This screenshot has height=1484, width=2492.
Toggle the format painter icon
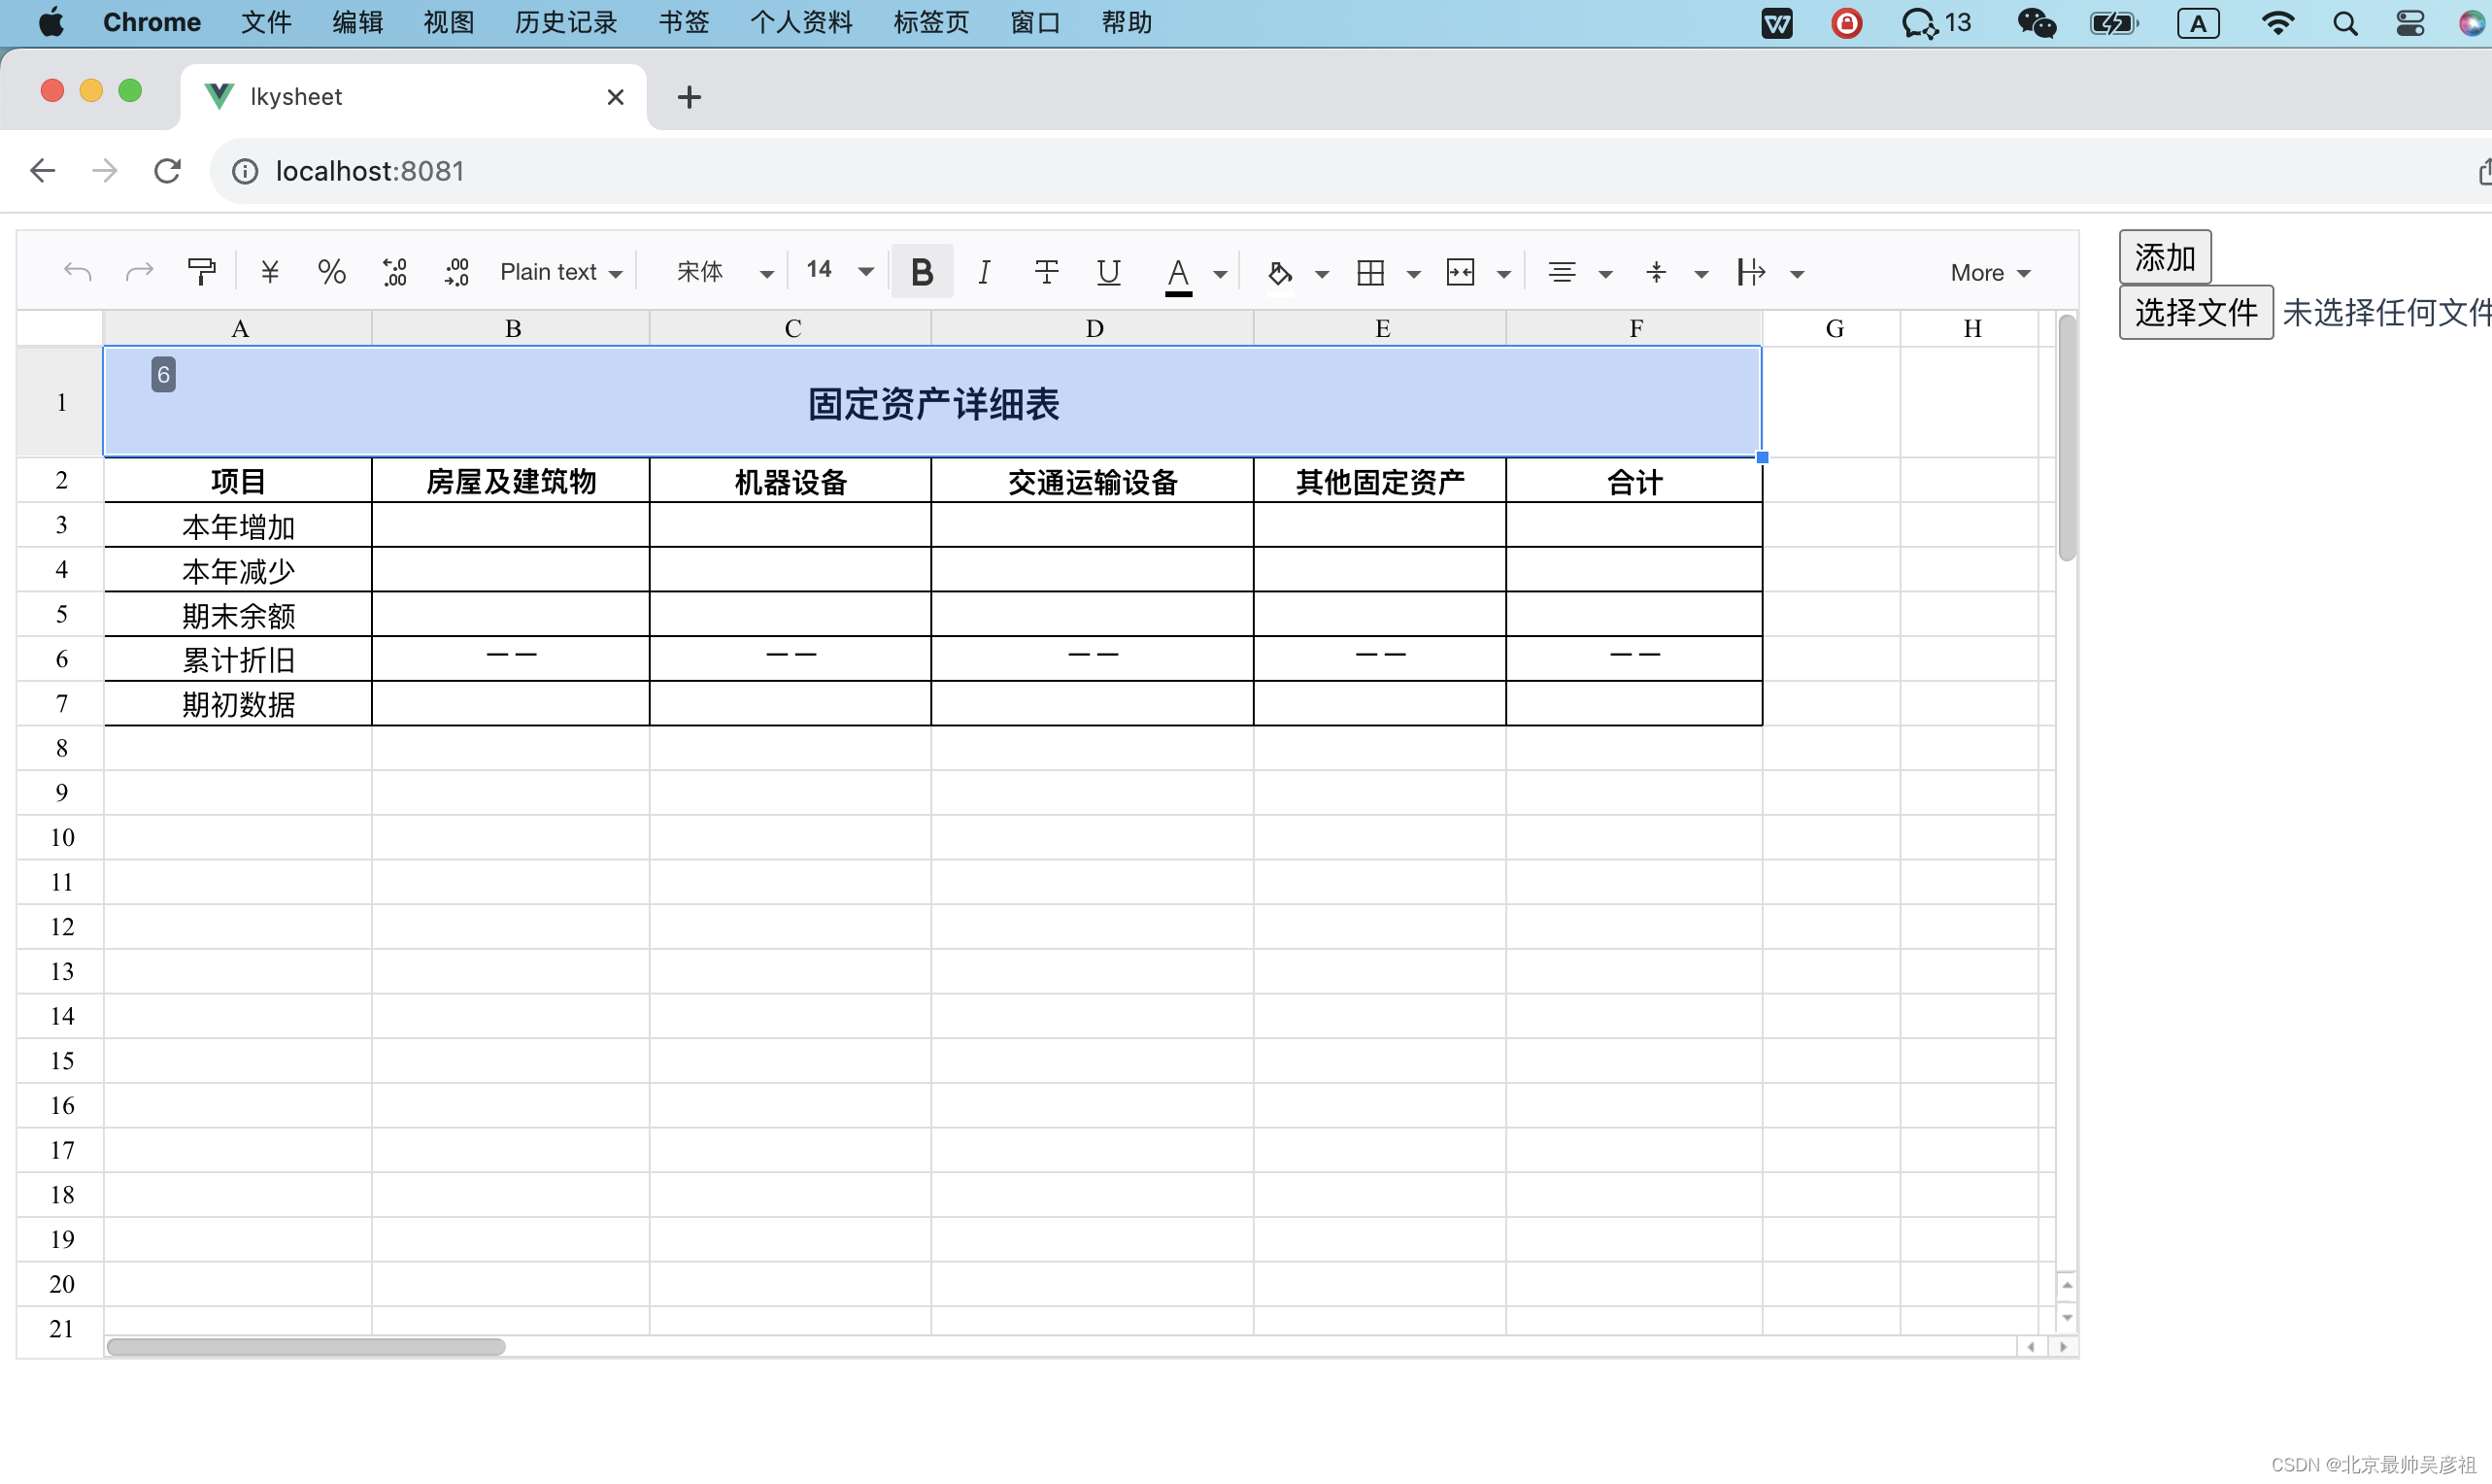tap(203, 270)
